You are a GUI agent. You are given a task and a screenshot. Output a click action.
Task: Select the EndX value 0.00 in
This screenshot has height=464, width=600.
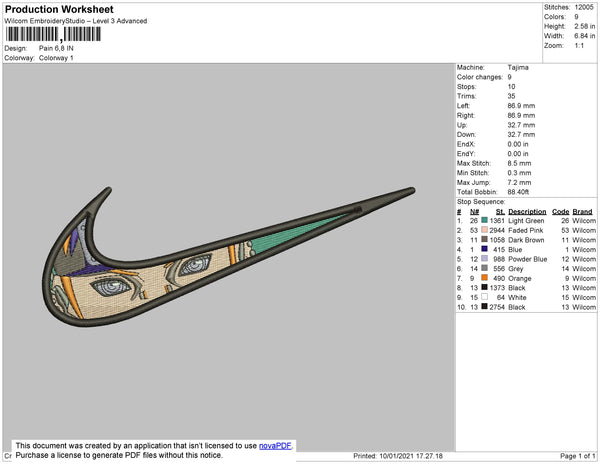click(x=518, y=144)
